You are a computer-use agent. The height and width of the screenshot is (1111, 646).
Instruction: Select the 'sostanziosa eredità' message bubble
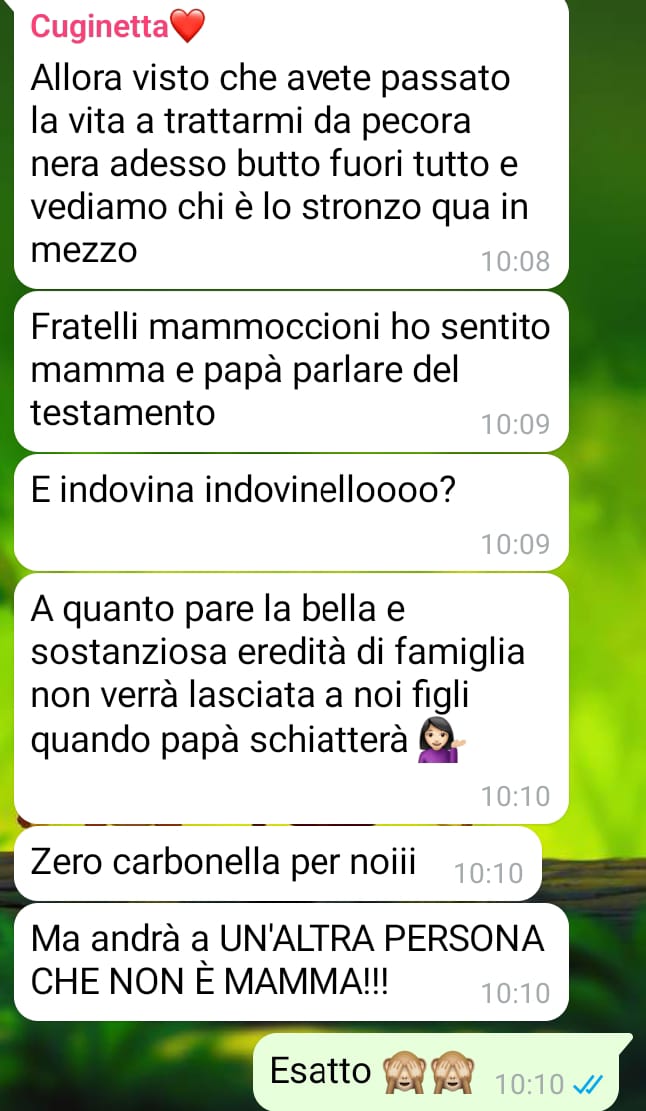tap(291, 699)
